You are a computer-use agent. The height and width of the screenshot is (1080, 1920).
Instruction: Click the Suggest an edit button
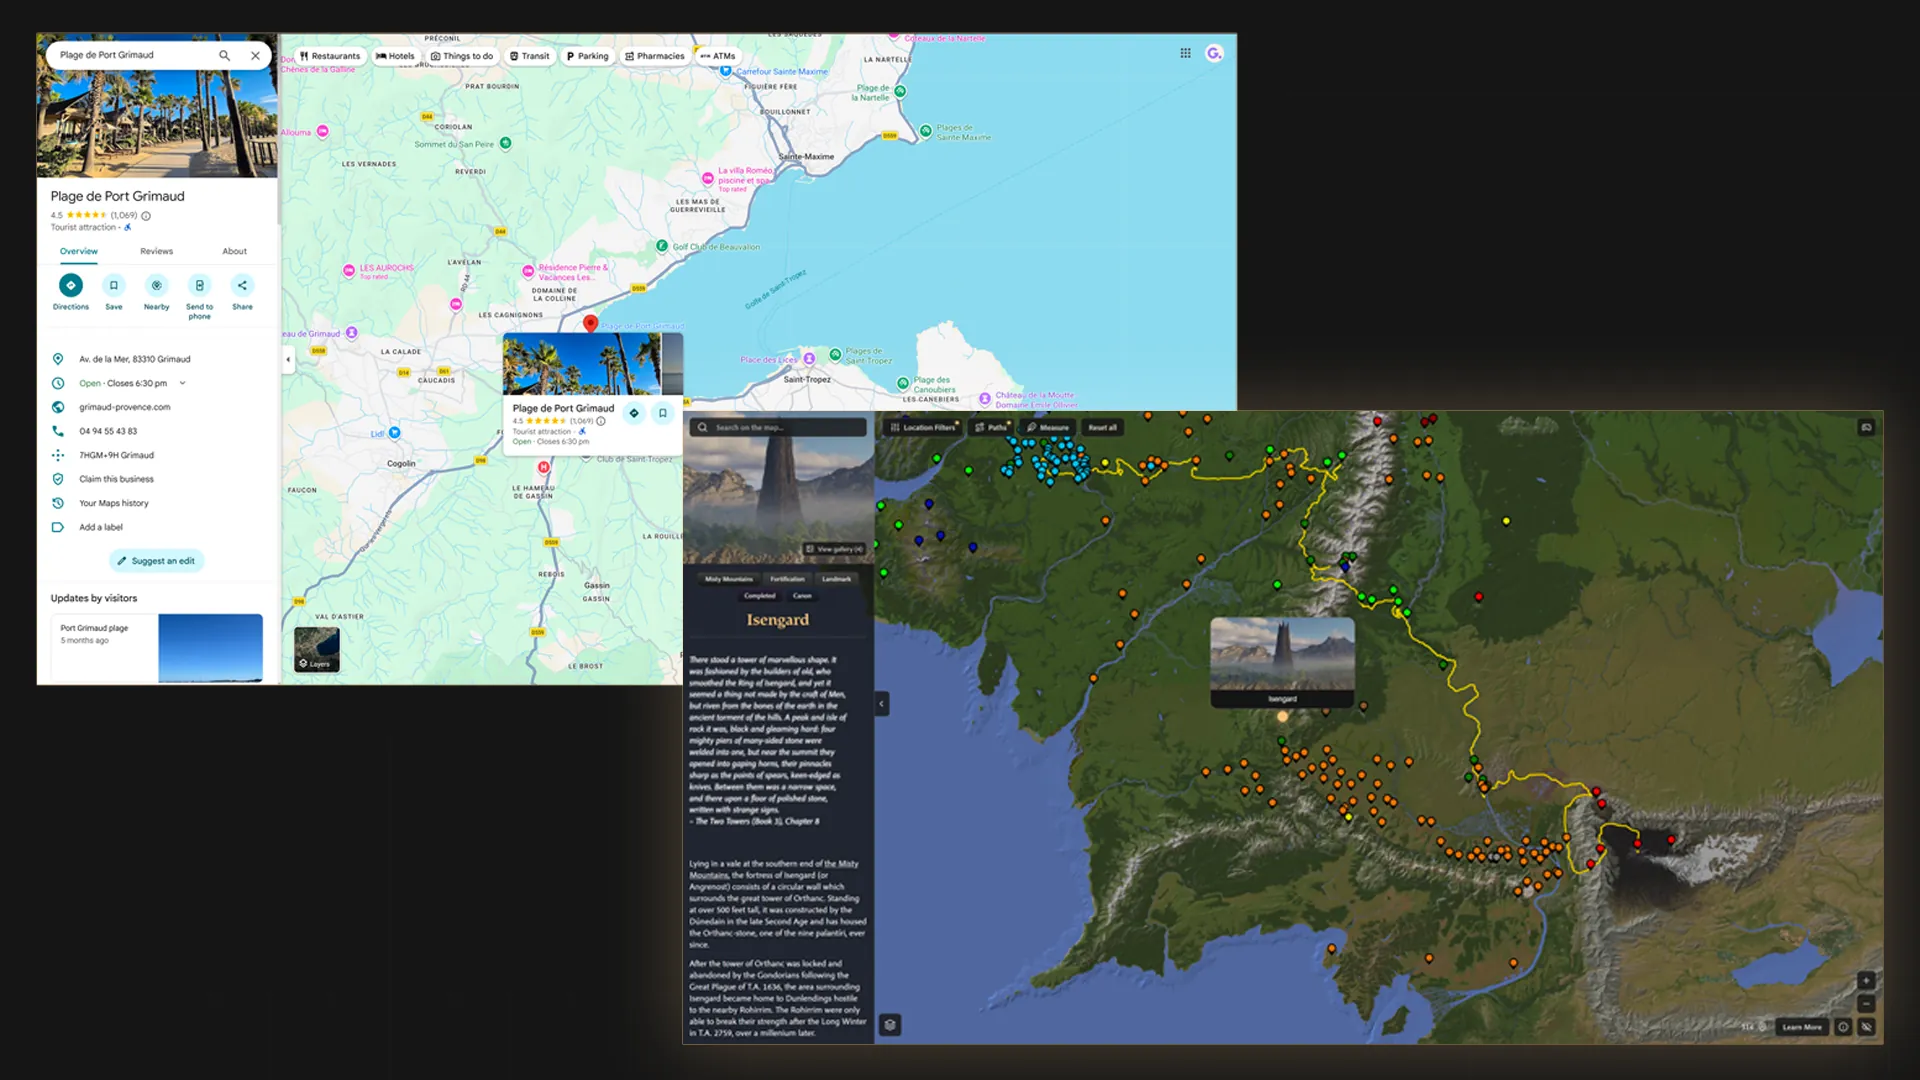tap(156, 561)
